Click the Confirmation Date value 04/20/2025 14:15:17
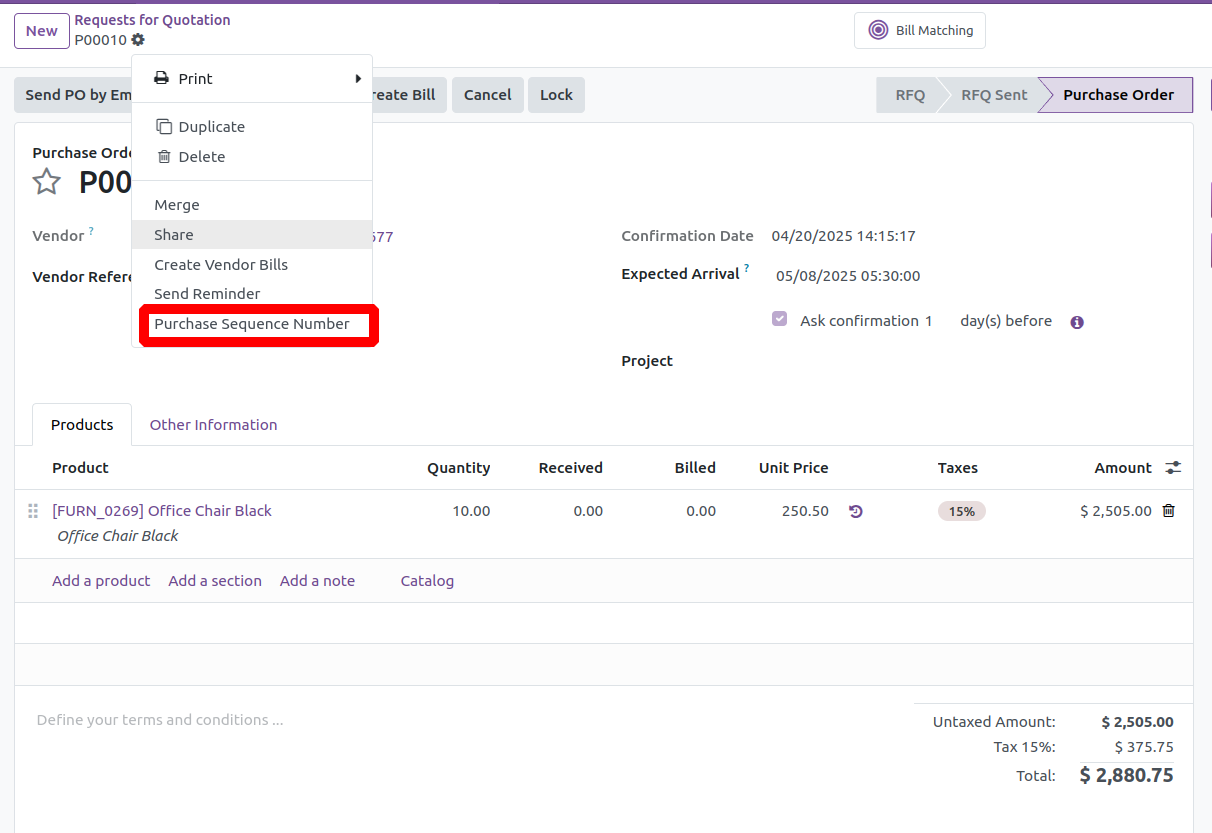Image resolution: width=1212 pixels, height=833 pixels. click(x=844, y=237)
